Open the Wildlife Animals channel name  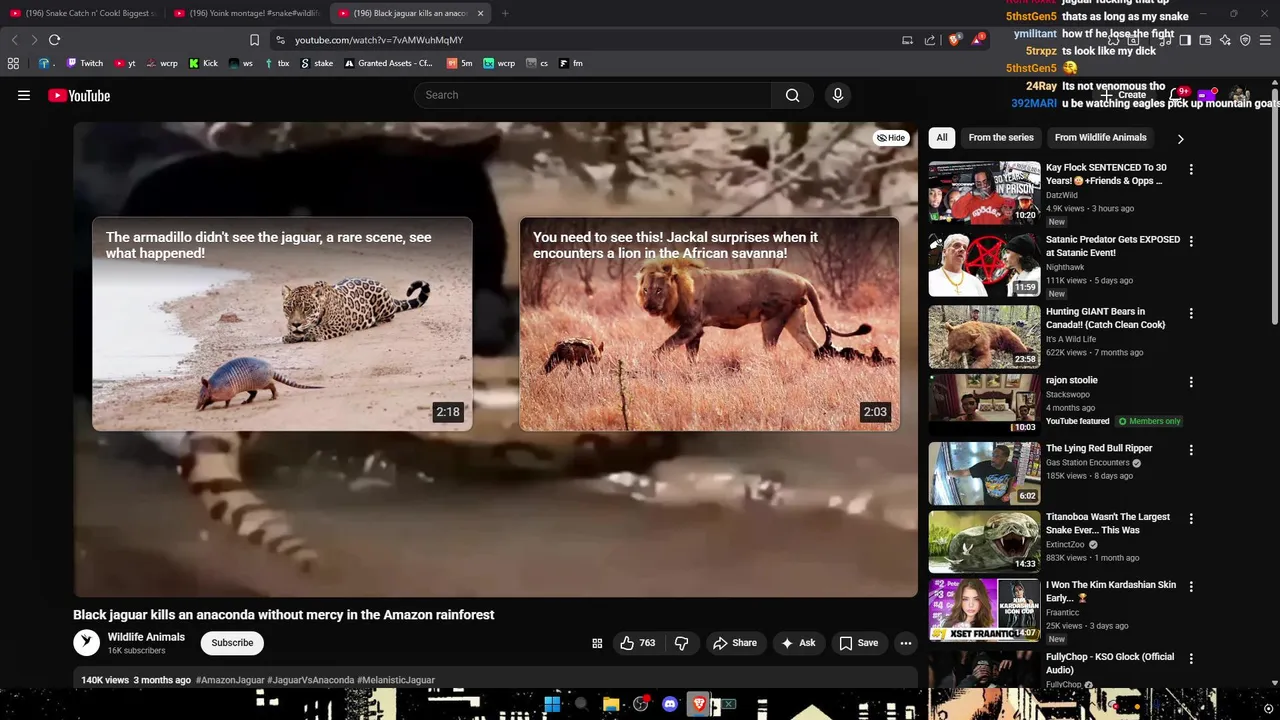coord(146,637)
